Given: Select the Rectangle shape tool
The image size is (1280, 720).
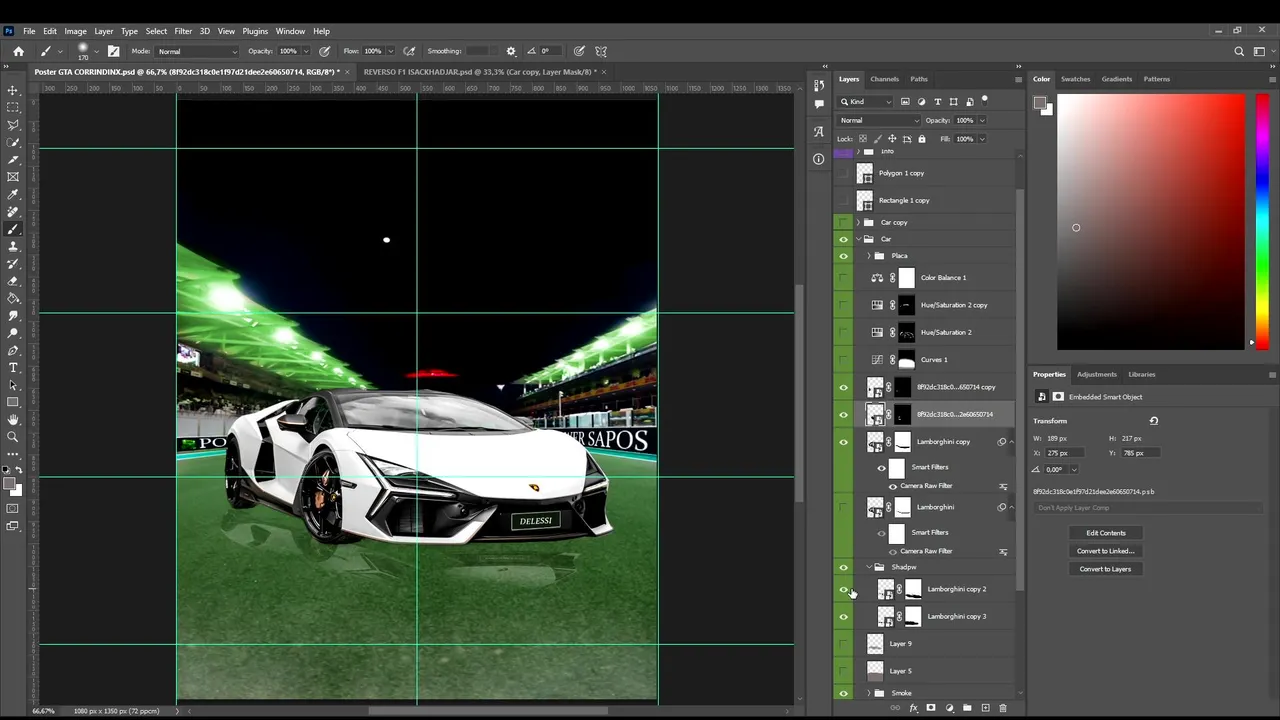Looking at the screenshot, I should pos(13,402).
